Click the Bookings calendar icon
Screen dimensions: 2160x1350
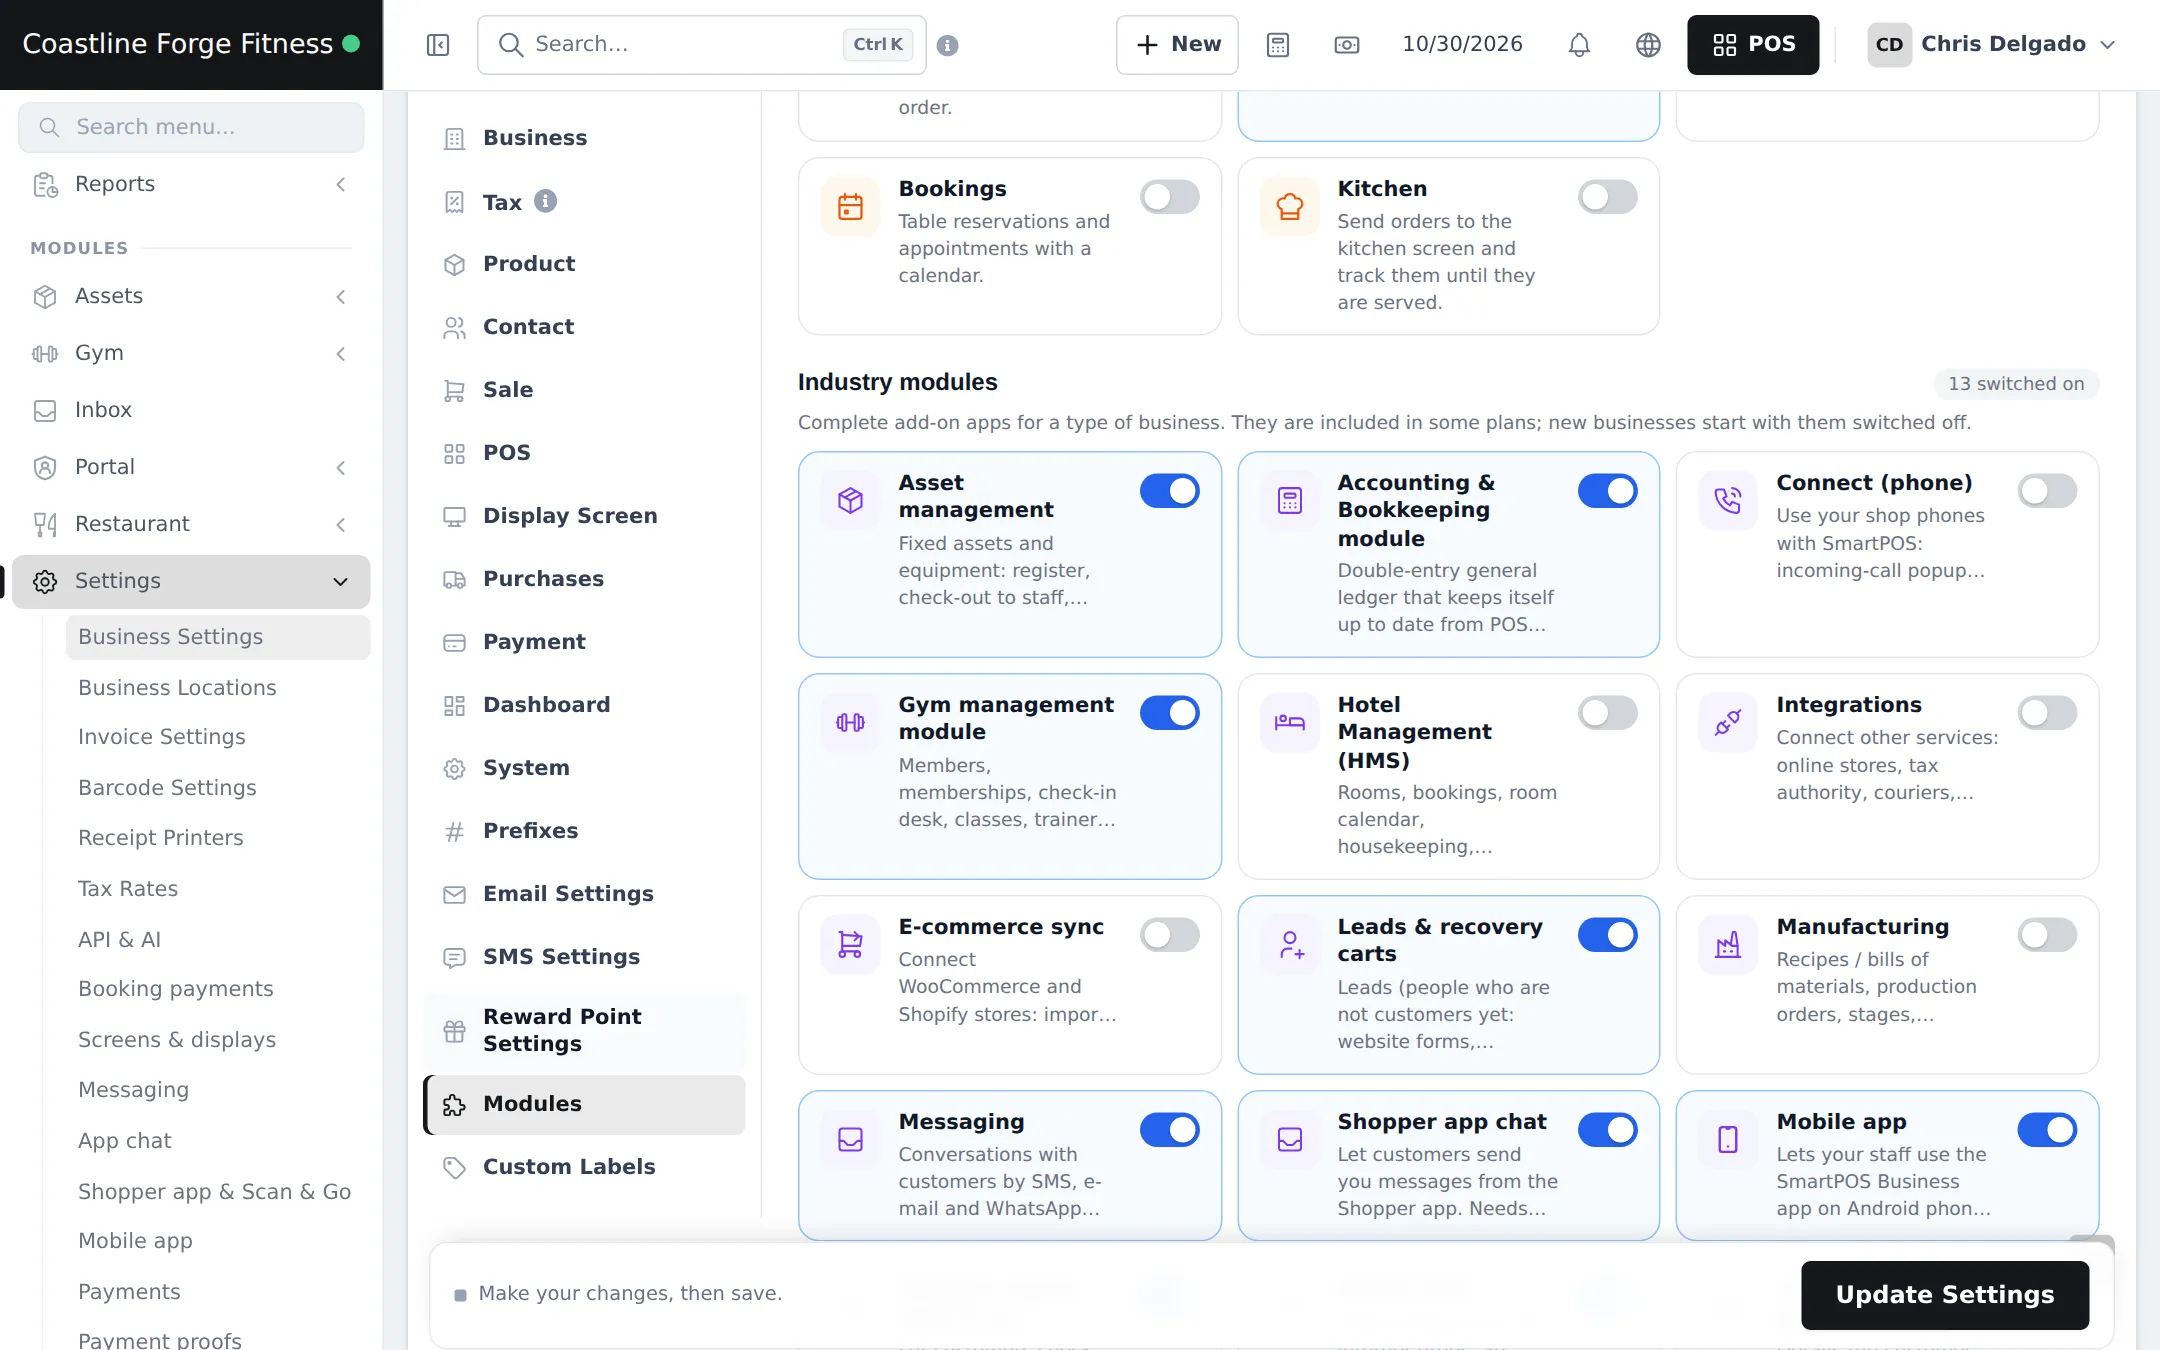[x=850, y=207]
